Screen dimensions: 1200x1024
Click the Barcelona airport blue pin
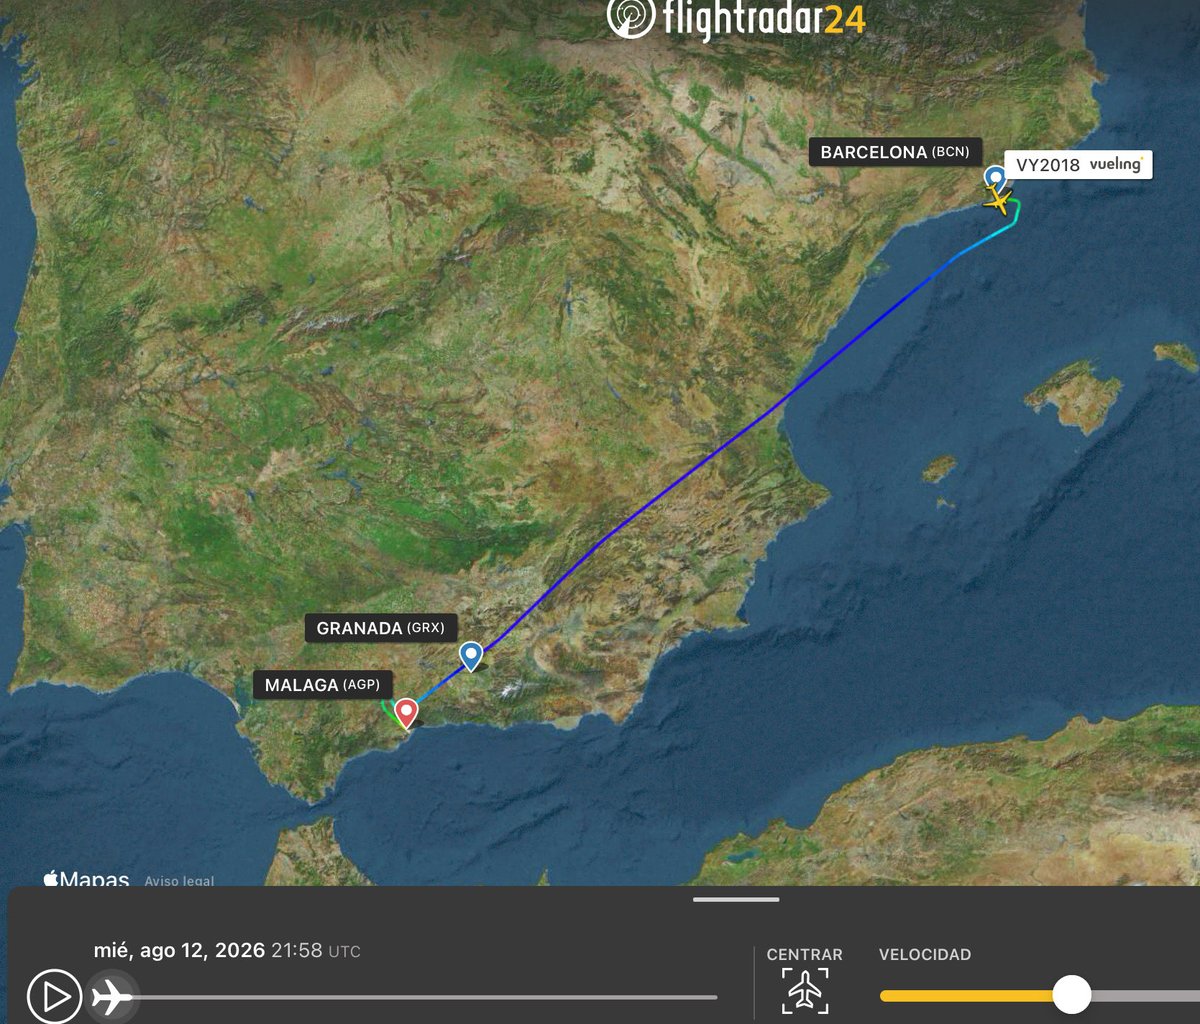[995, 179]
